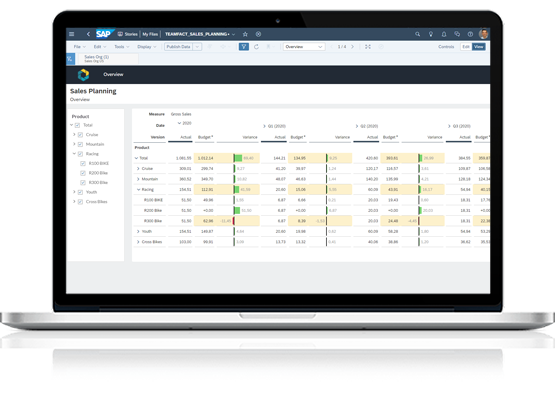Toggle the Mountain product checkbox
The width and height of the screenshot is (555, 394).
pyautogui.click(x=80, y=144)
